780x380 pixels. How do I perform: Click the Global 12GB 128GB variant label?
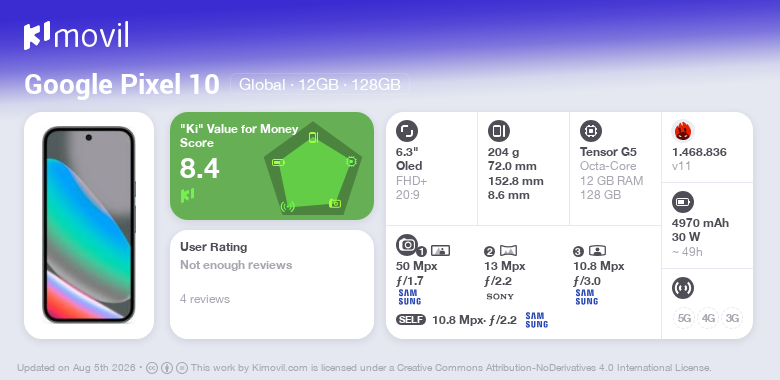pyautogui.click(x=320, y=85)
